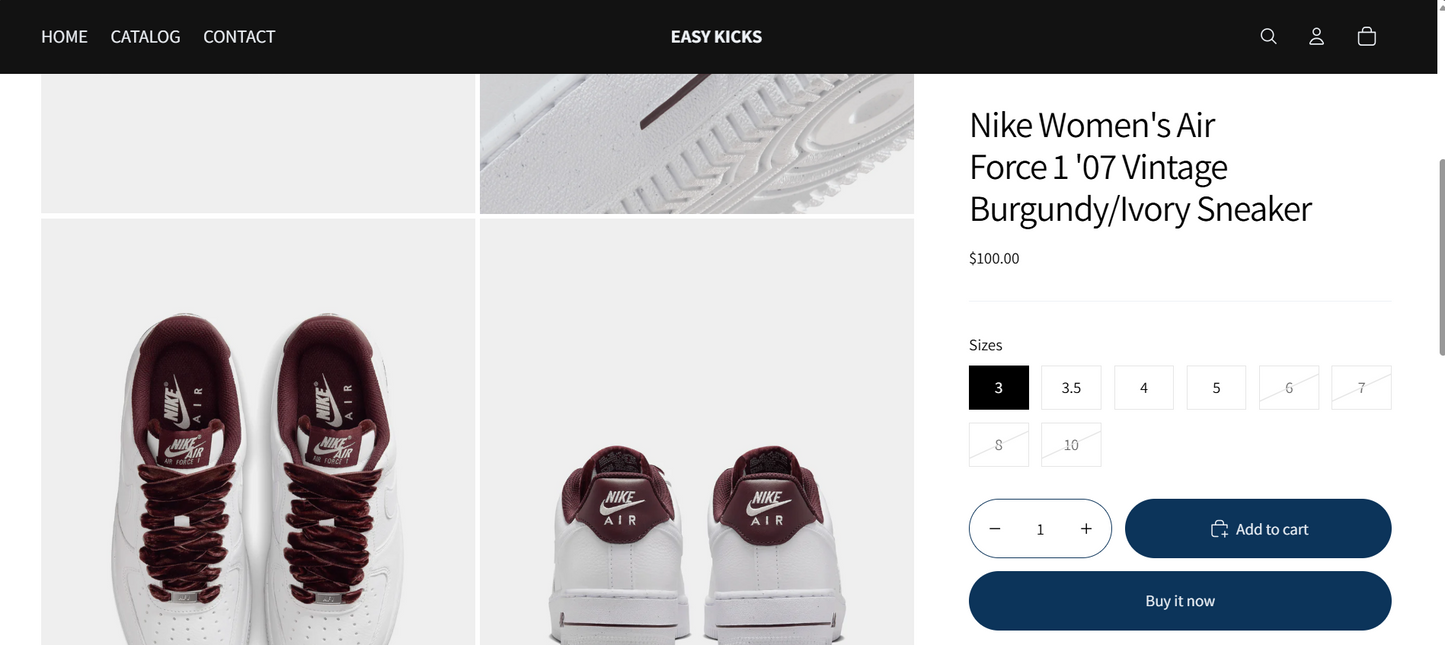Open the shopping cart icon
The width and height of the screenshot is (1445, 645).
coord(1367,37)
